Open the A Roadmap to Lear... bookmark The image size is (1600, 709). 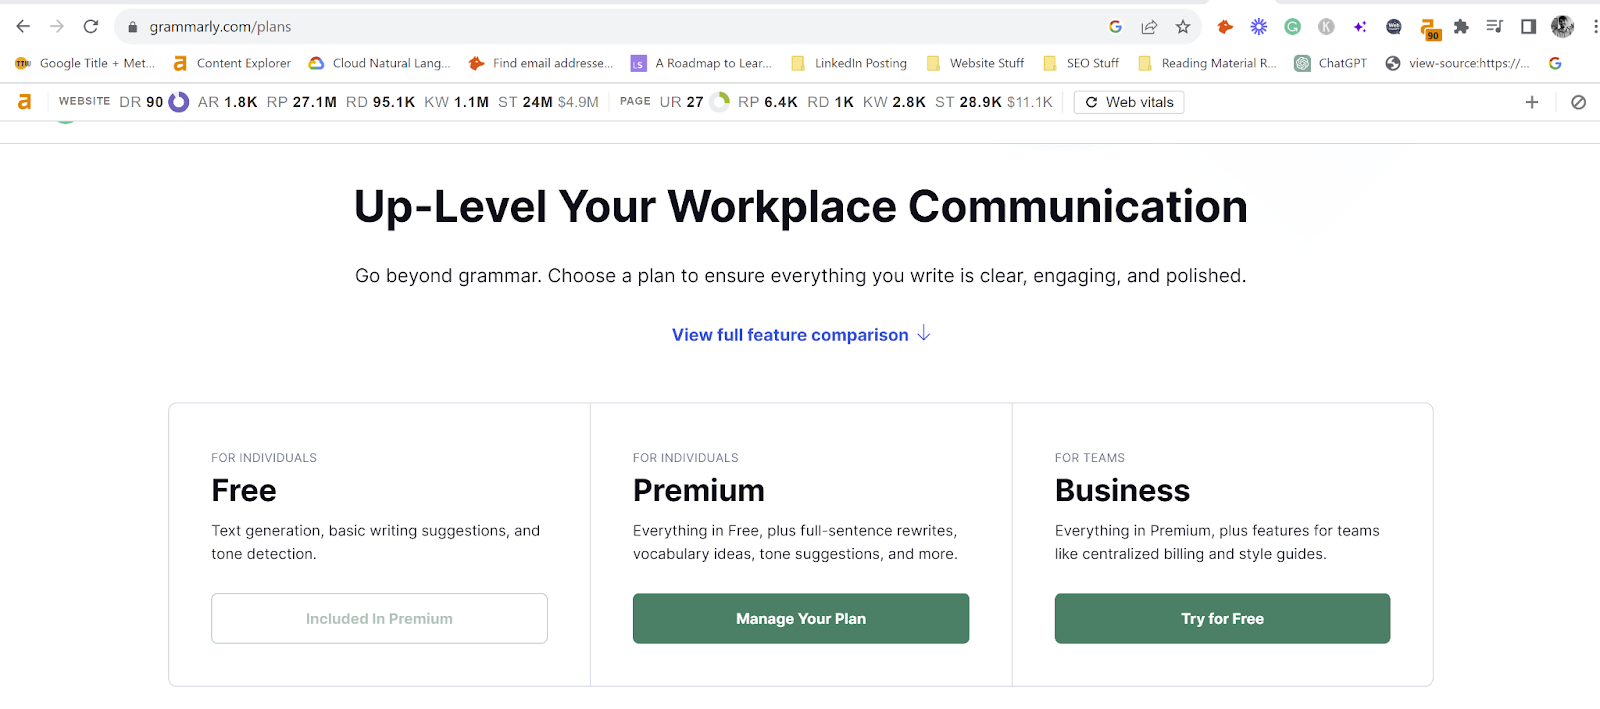(701, 63)
